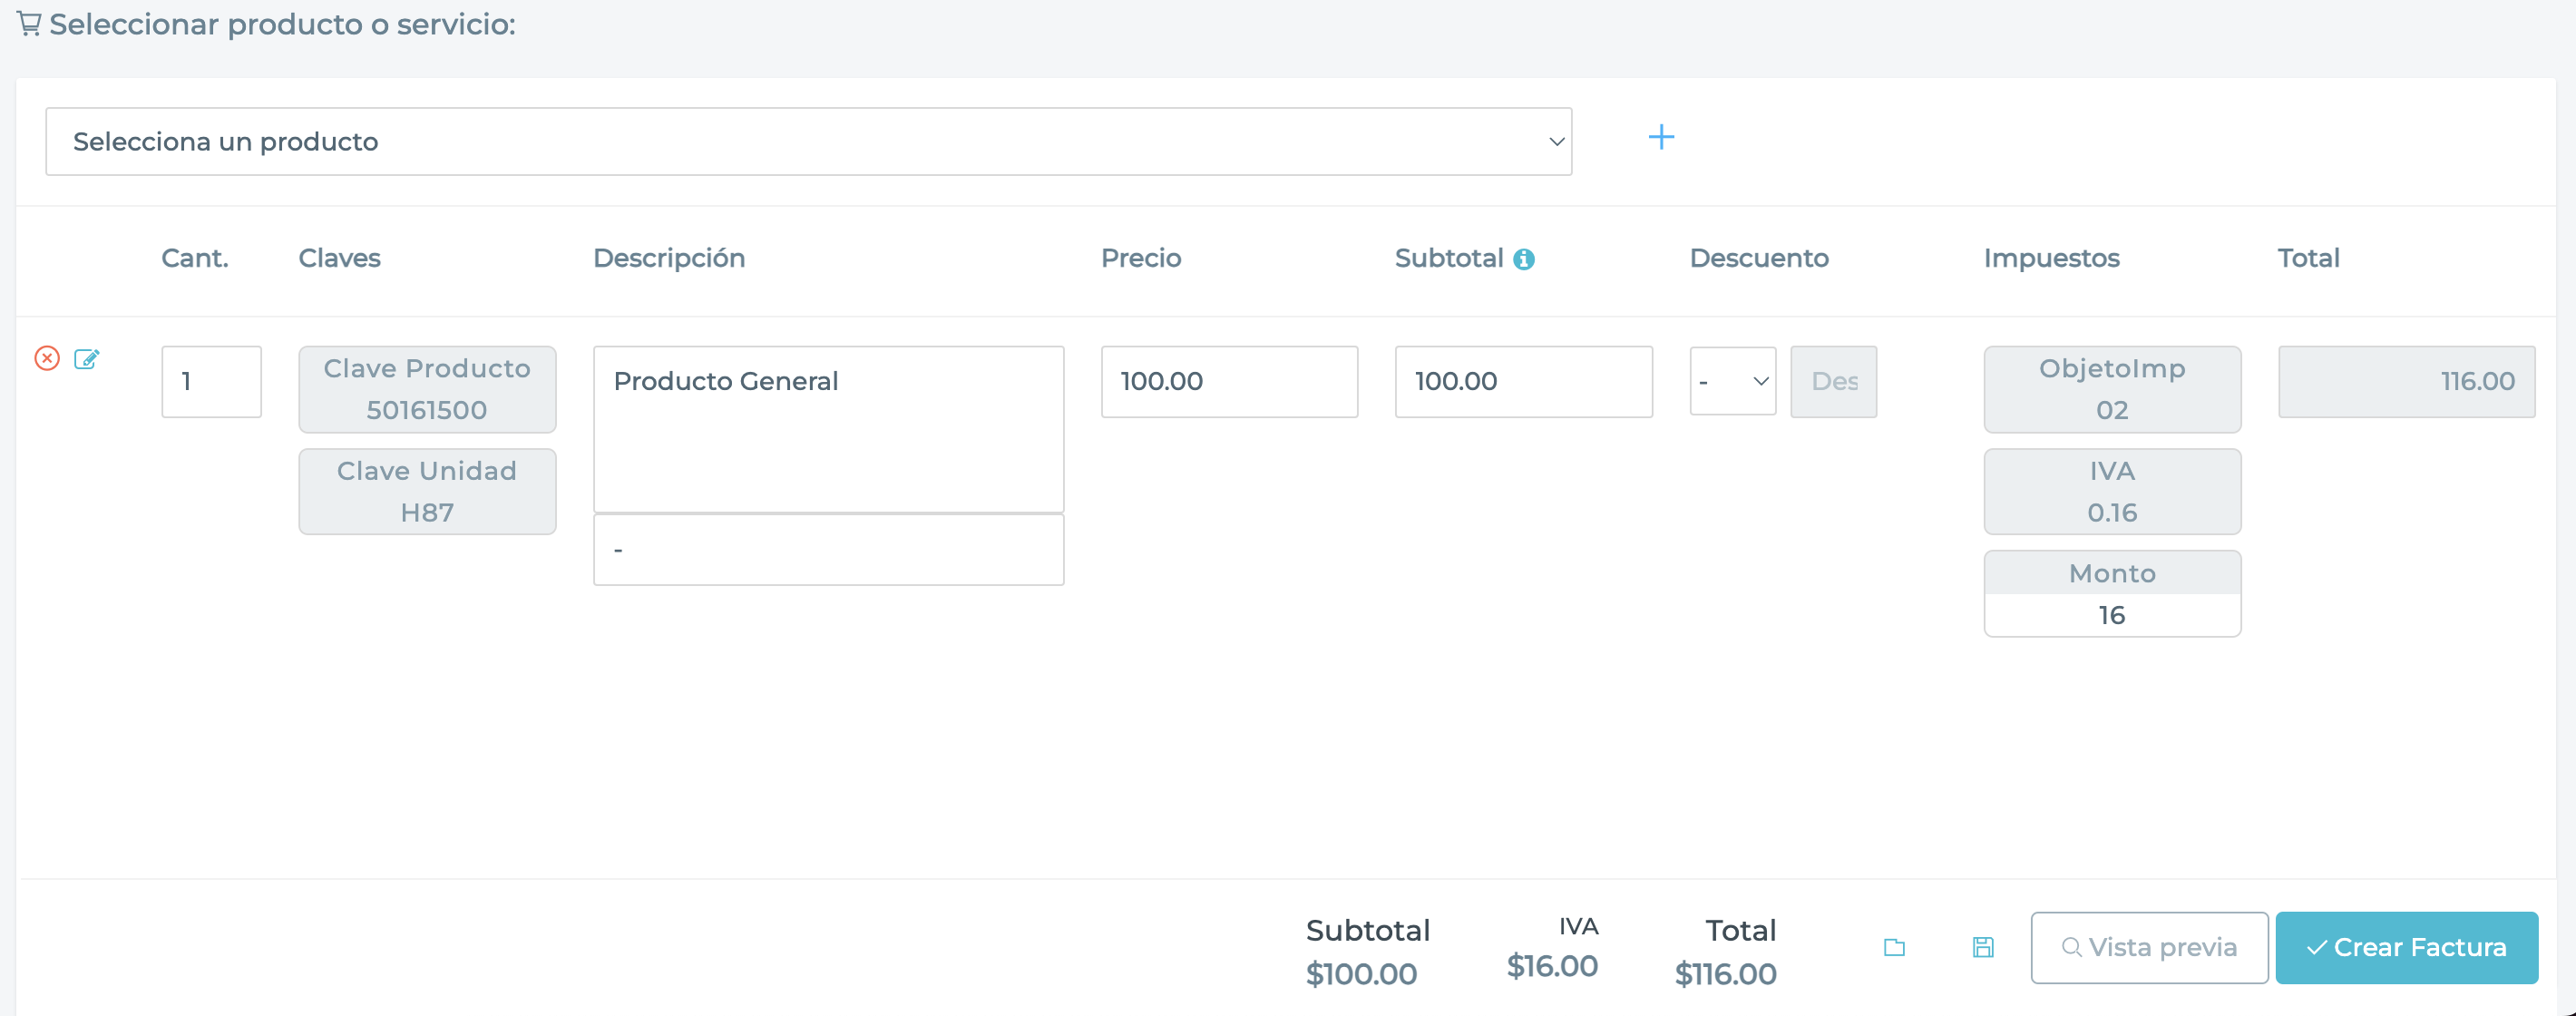Focus the Producto General description field

(x=828, y=429)
